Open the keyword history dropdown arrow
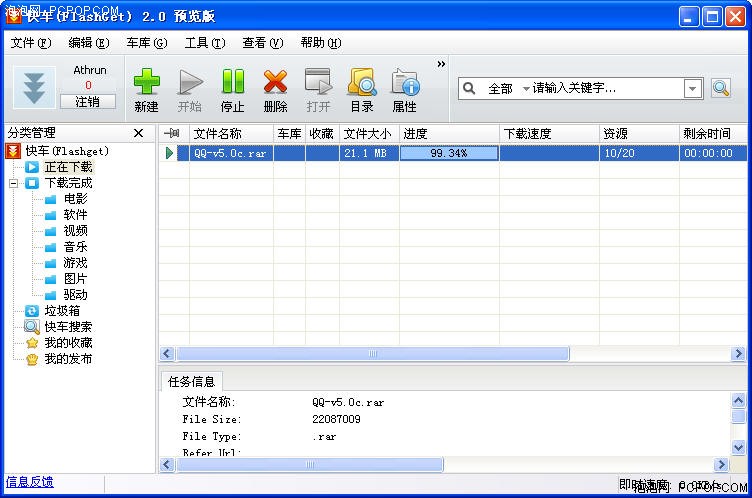This screenshot has width=752, height=498. coord(693,89)
